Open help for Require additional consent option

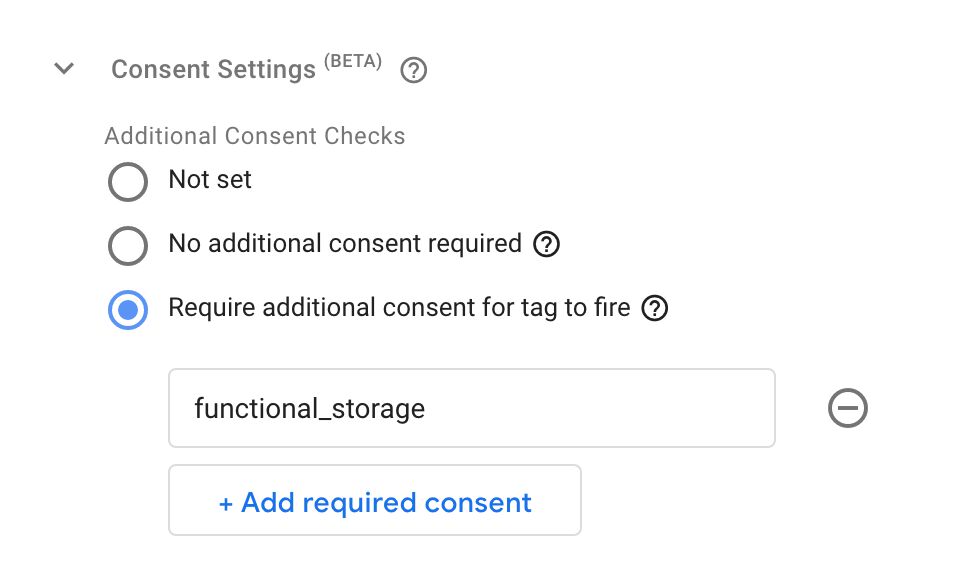coord(654,308)
